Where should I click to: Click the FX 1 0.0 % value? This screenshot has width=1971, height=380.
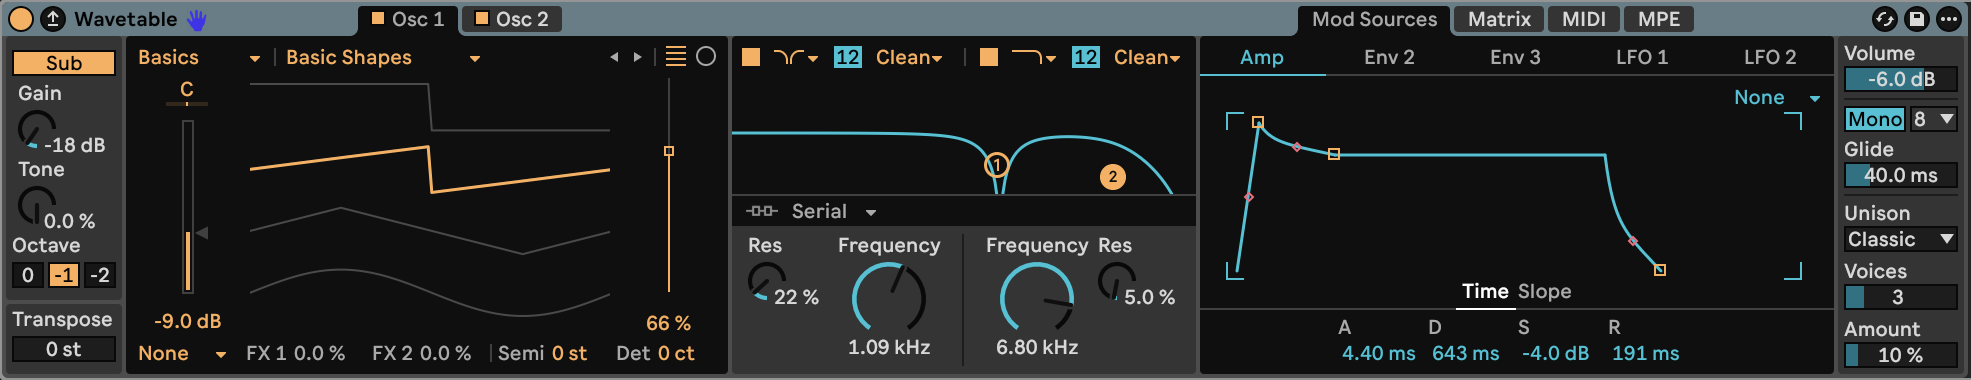click(319, 353)
